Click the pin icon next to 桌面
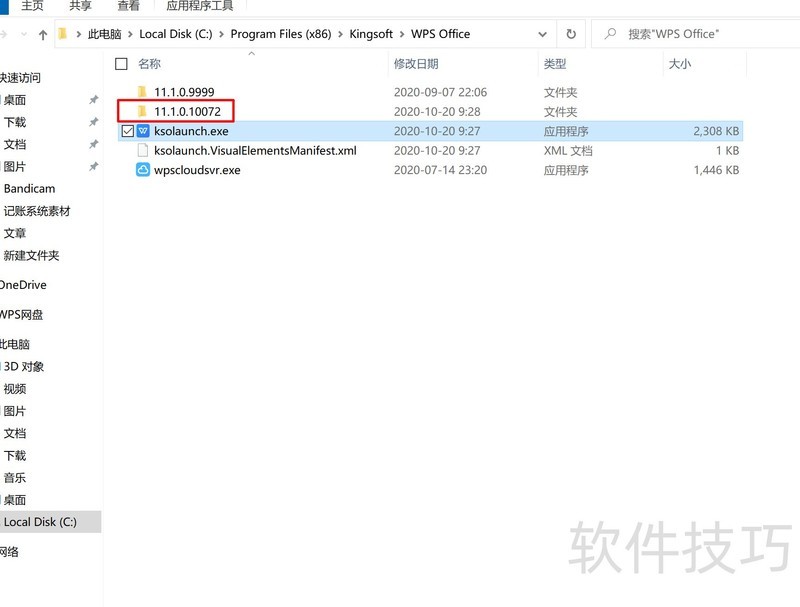The width and height of the screenshot is (800, 607). (93, 100)
